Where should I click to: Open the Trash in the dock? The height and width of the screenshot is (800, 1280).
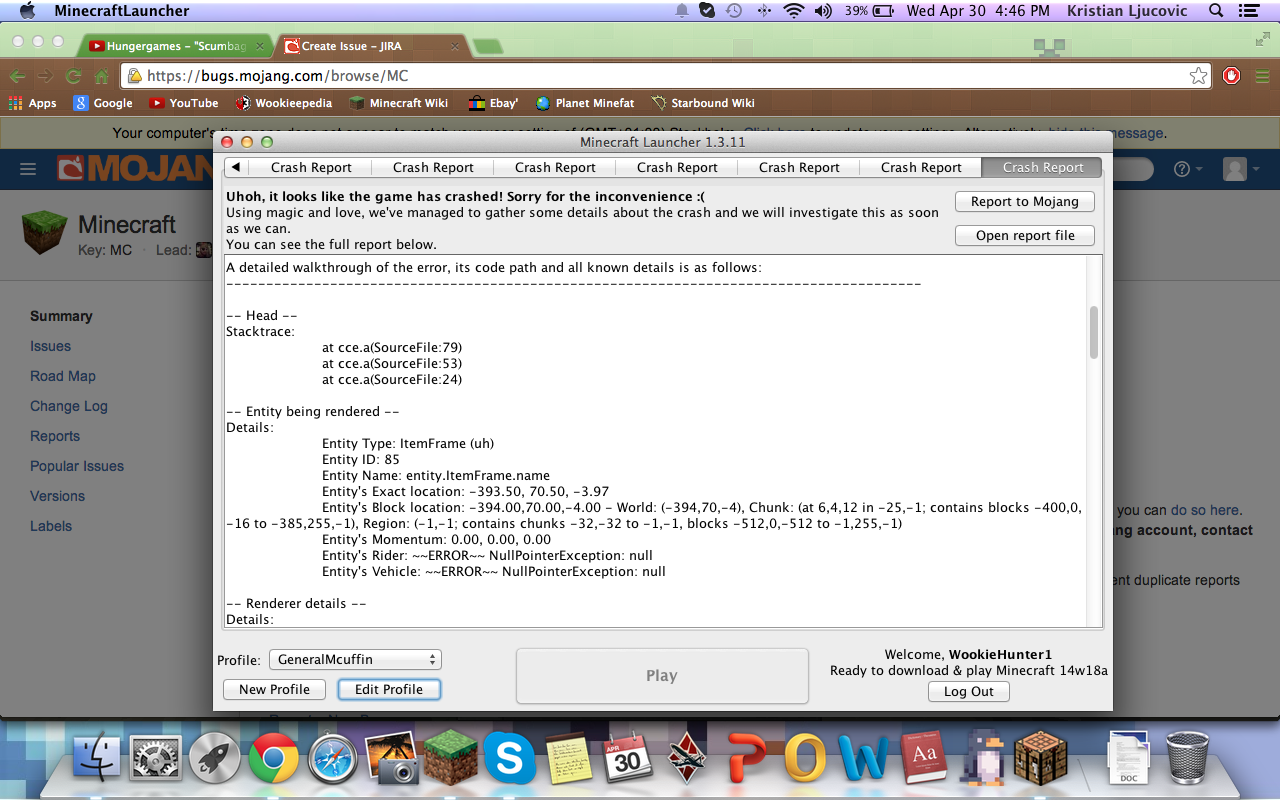(1187, 758)
